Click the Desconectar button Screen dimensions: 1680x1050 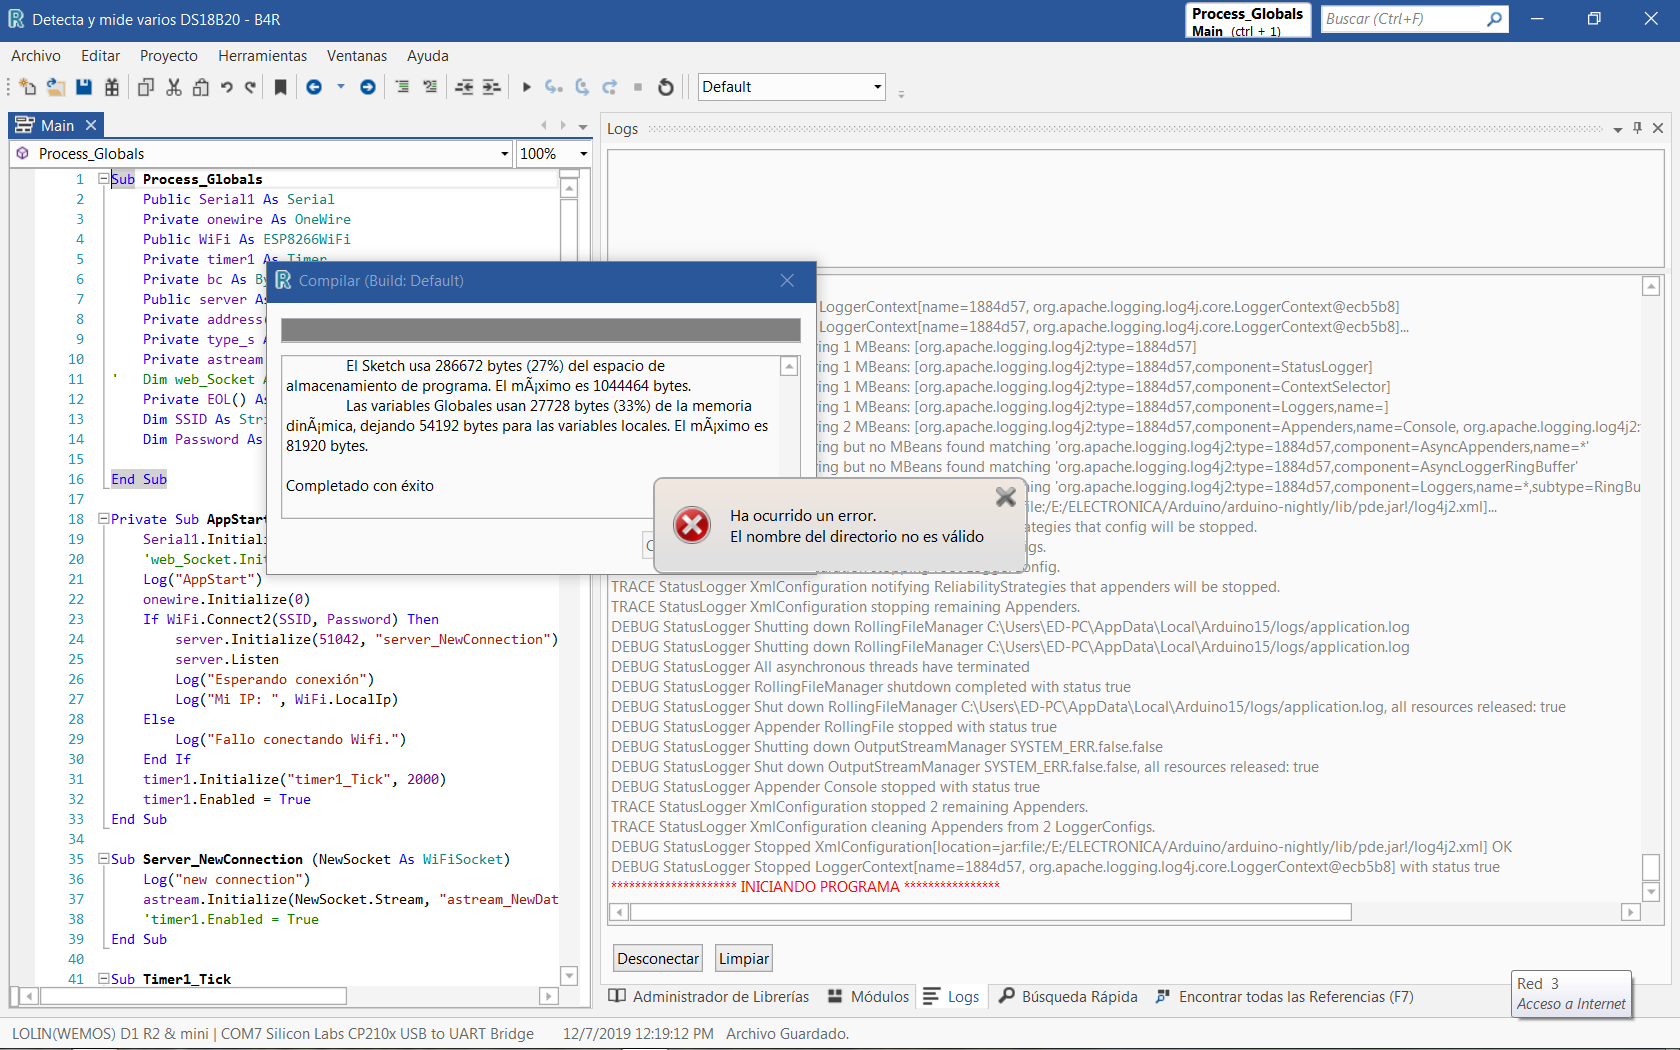(658, 959)
